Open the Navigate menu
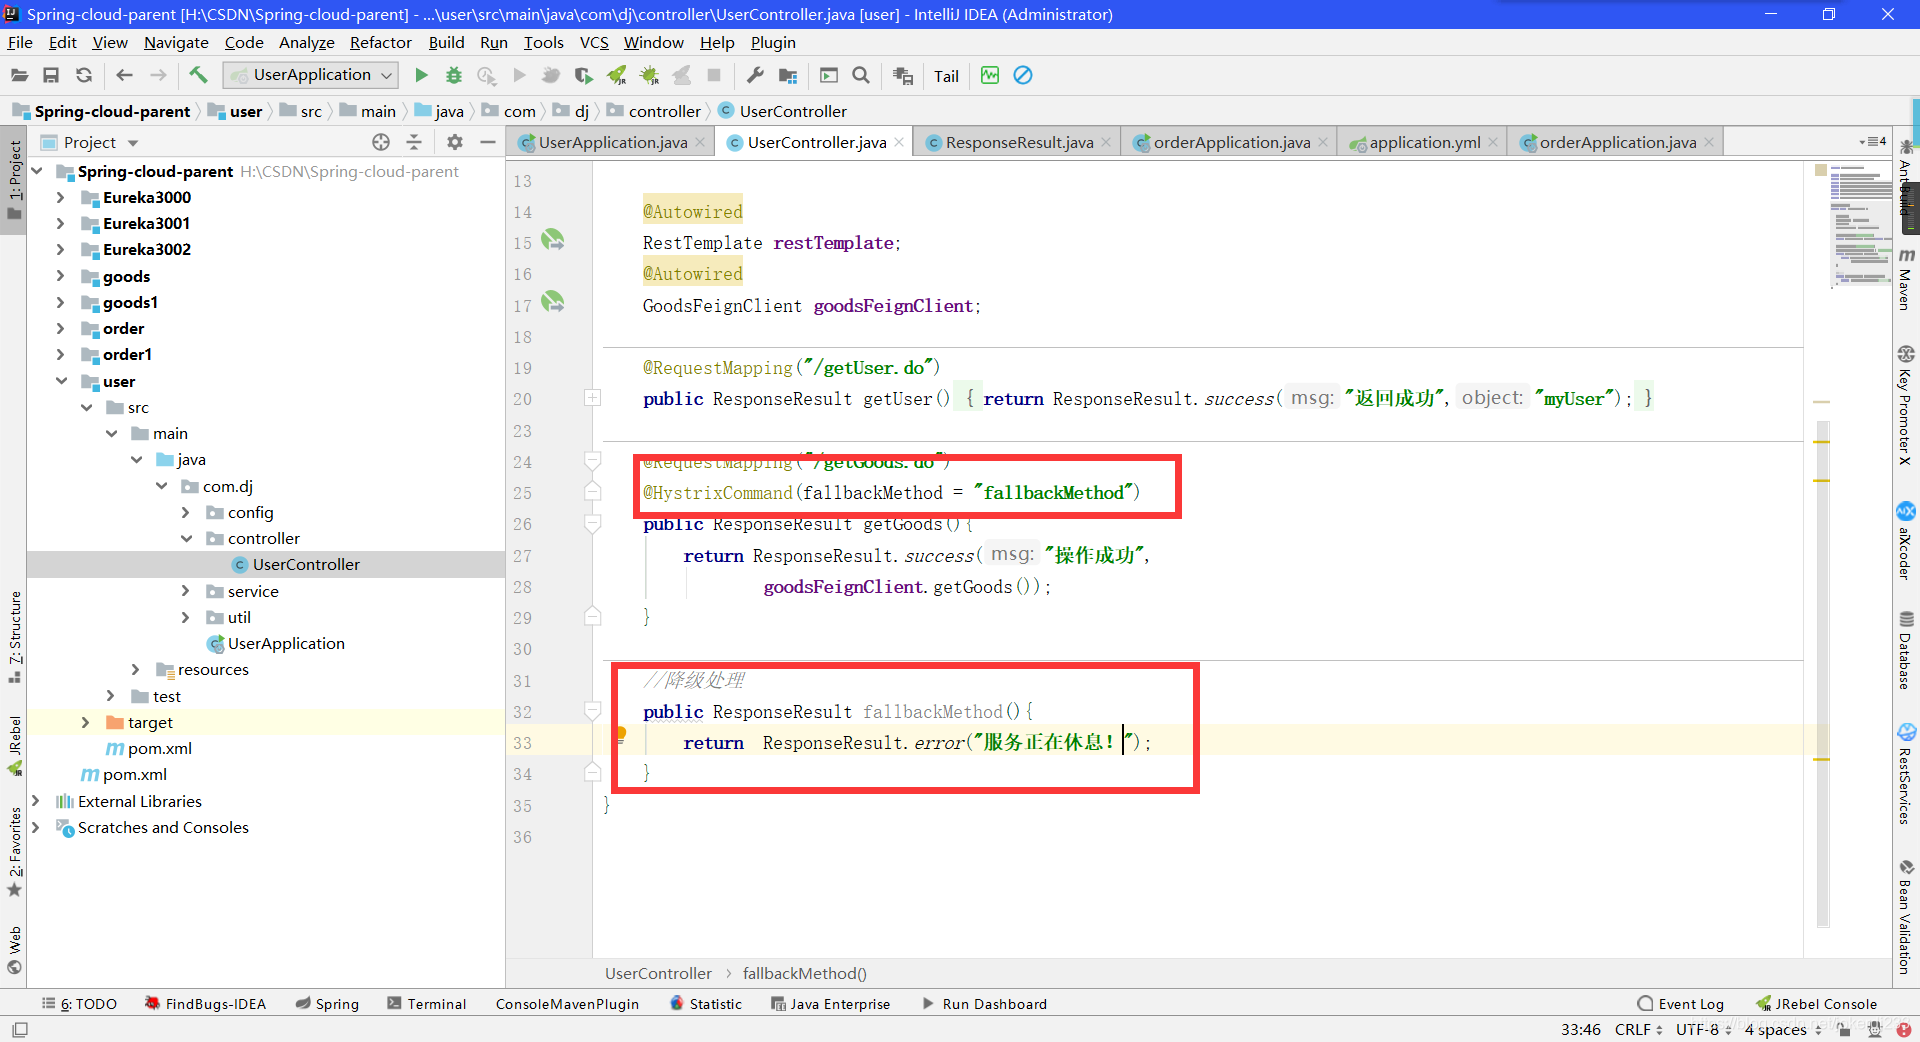The image size is (1920, 1042). coord(176,42)
